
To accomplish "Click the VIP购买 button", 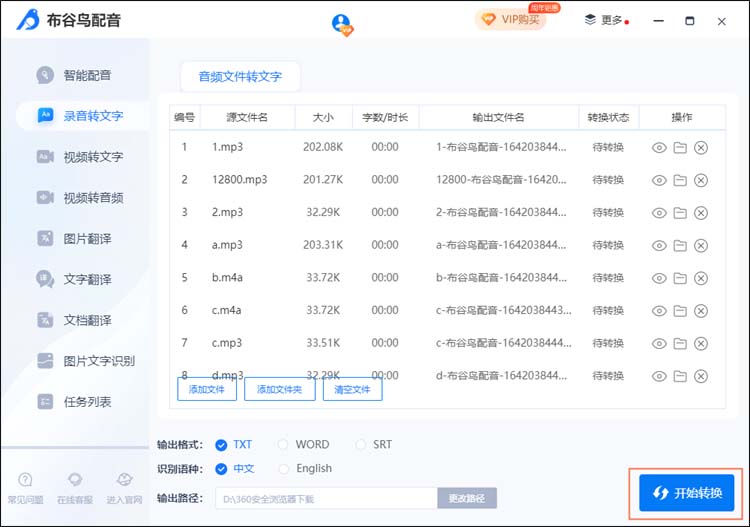I will tap(511, 19).
